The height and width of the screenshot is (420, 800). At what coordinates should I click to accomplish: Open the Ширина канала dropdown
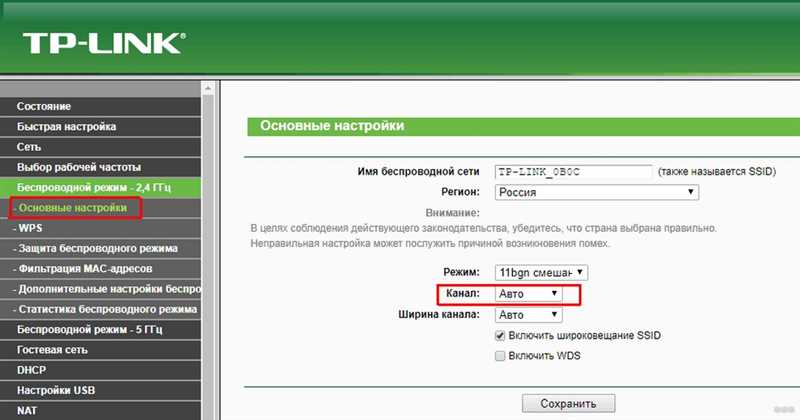click(x=528, y=315)
